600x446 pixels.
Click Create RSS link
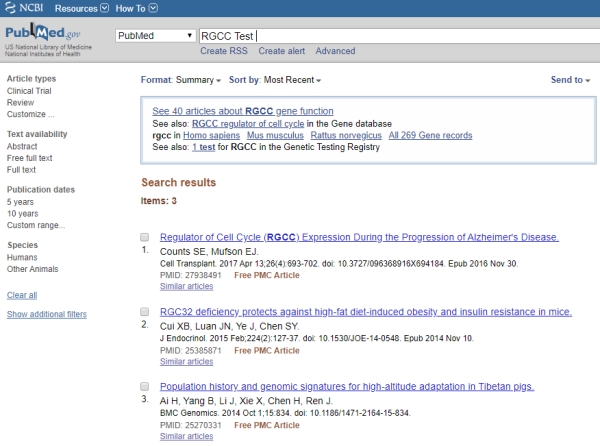click(x=225, y=51)
